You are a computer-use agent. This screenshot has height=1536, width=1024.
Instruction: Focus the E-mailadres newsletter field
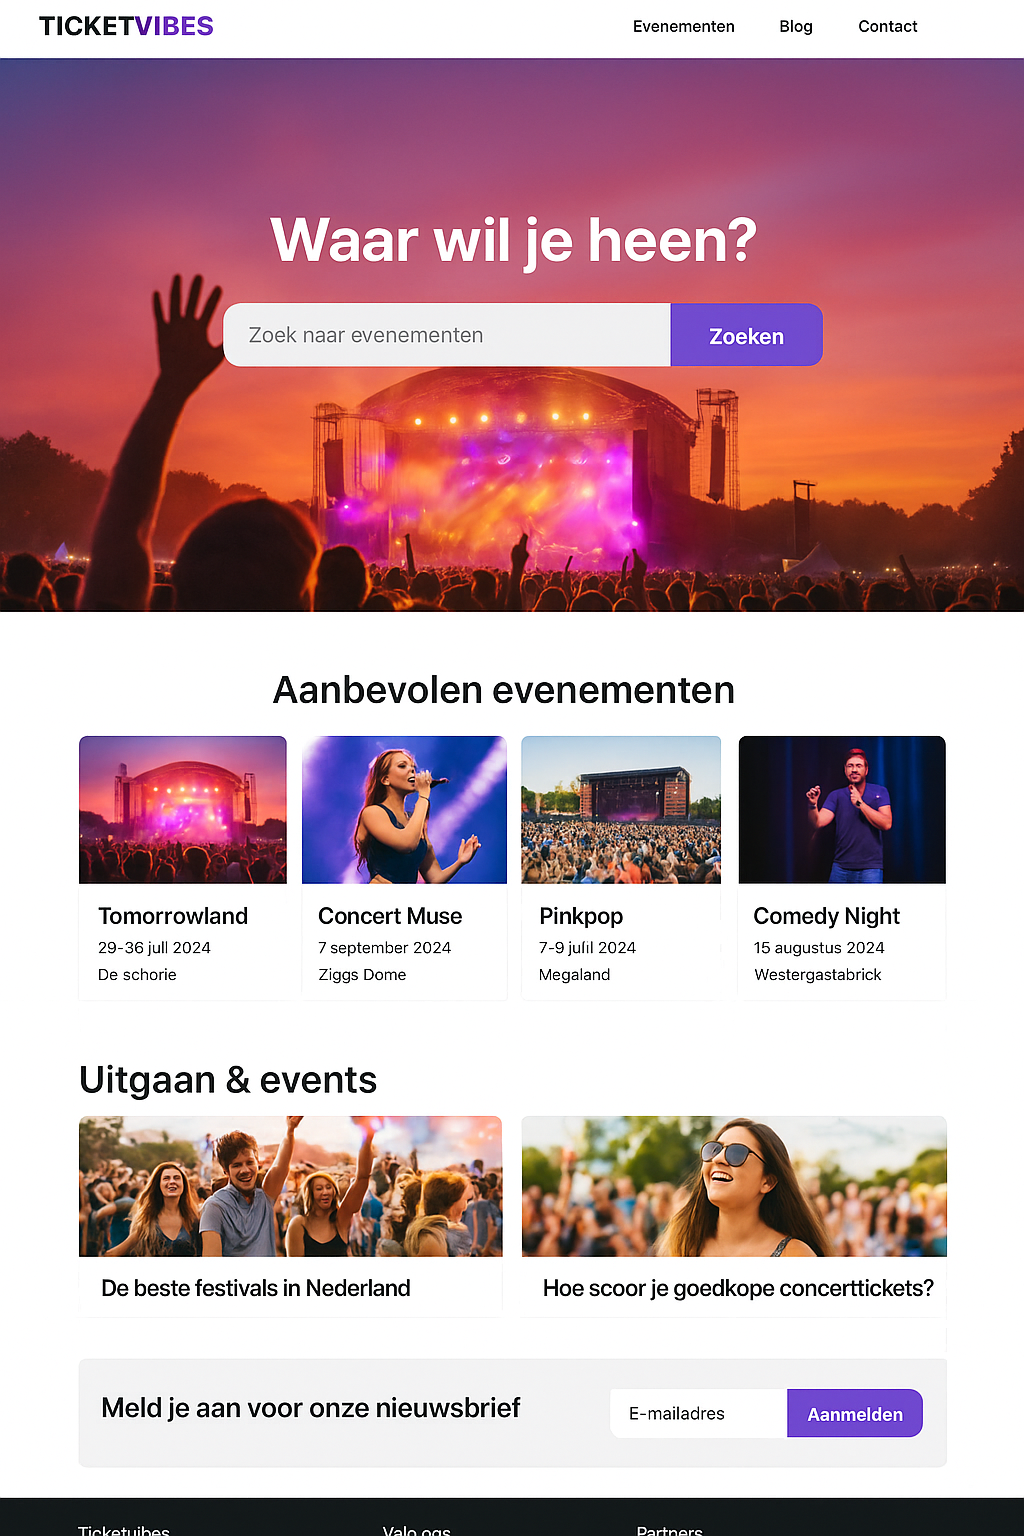click(x=699, y=1413)
